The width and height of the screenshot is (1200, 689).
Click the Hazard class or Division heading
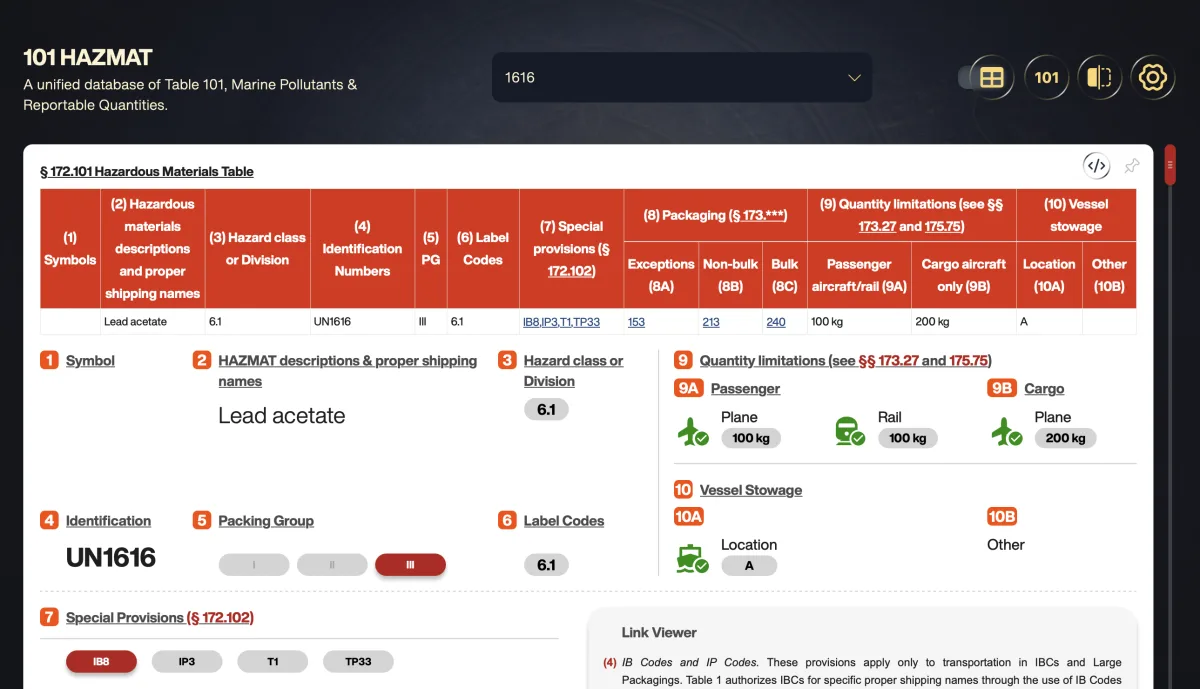(x=573, y=371)
